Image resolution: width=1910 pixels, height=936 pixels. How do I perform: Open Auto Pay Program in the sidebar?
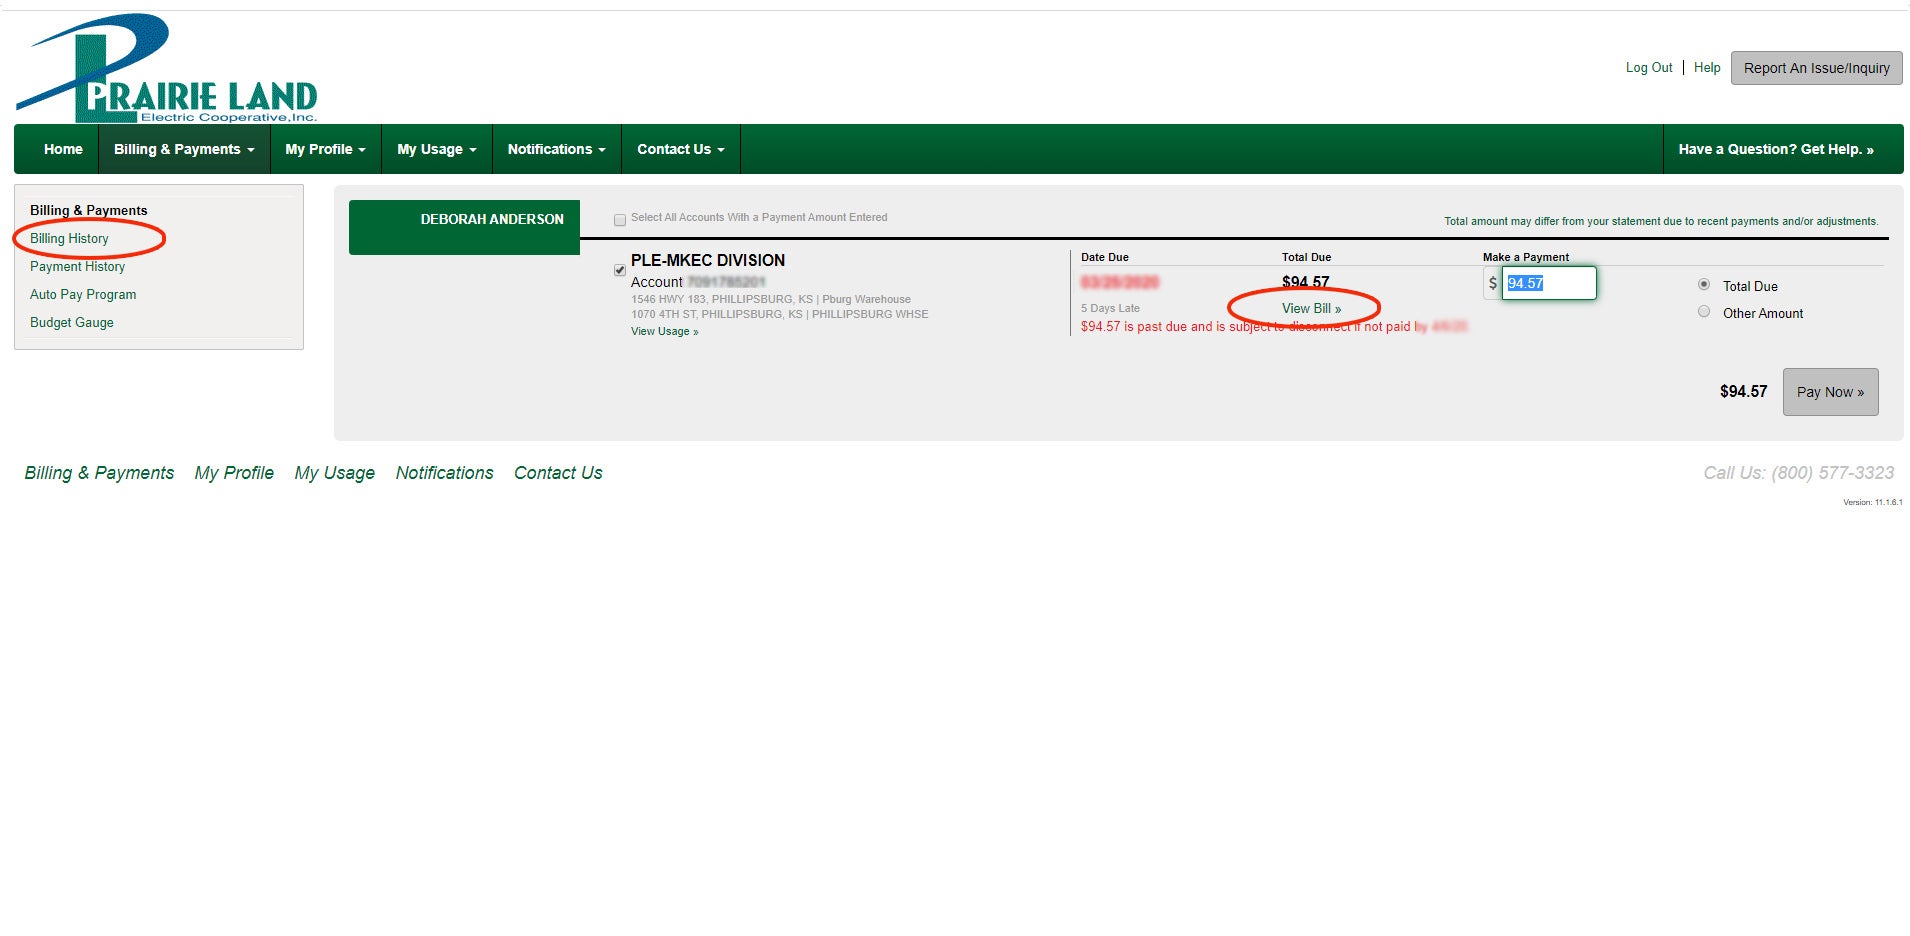(83, 294)
